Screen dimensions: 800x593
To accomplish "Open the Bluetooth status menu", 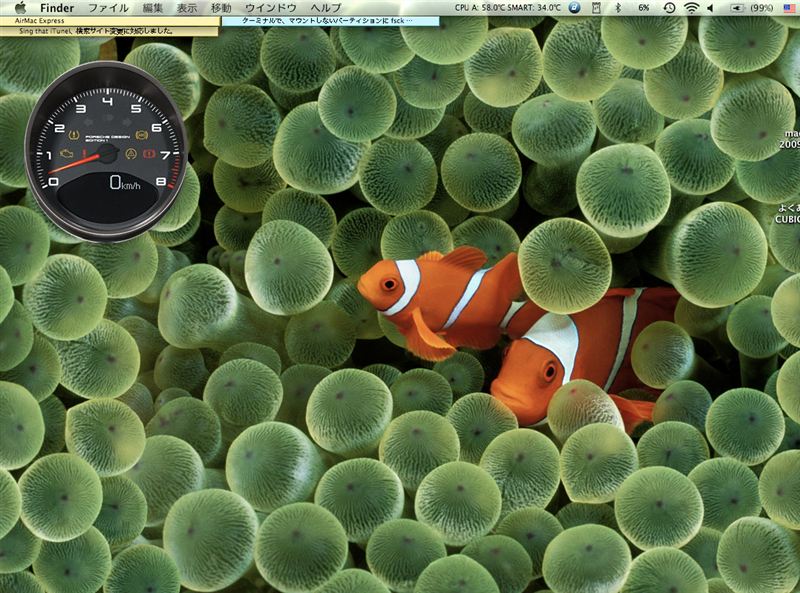I will coord(618,8).
